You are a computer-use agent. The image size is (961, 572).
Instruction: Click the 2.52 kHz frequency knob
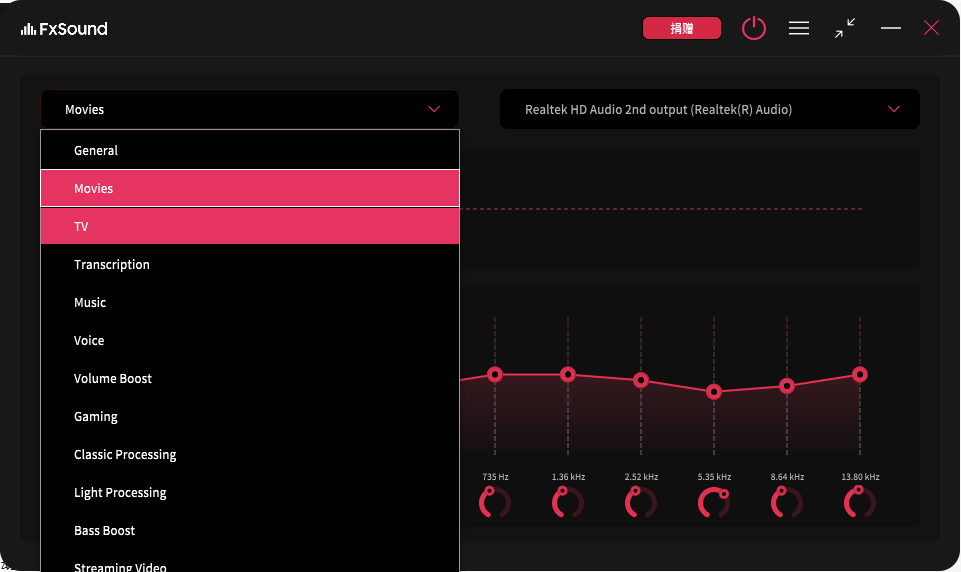[x=640, y=502]
